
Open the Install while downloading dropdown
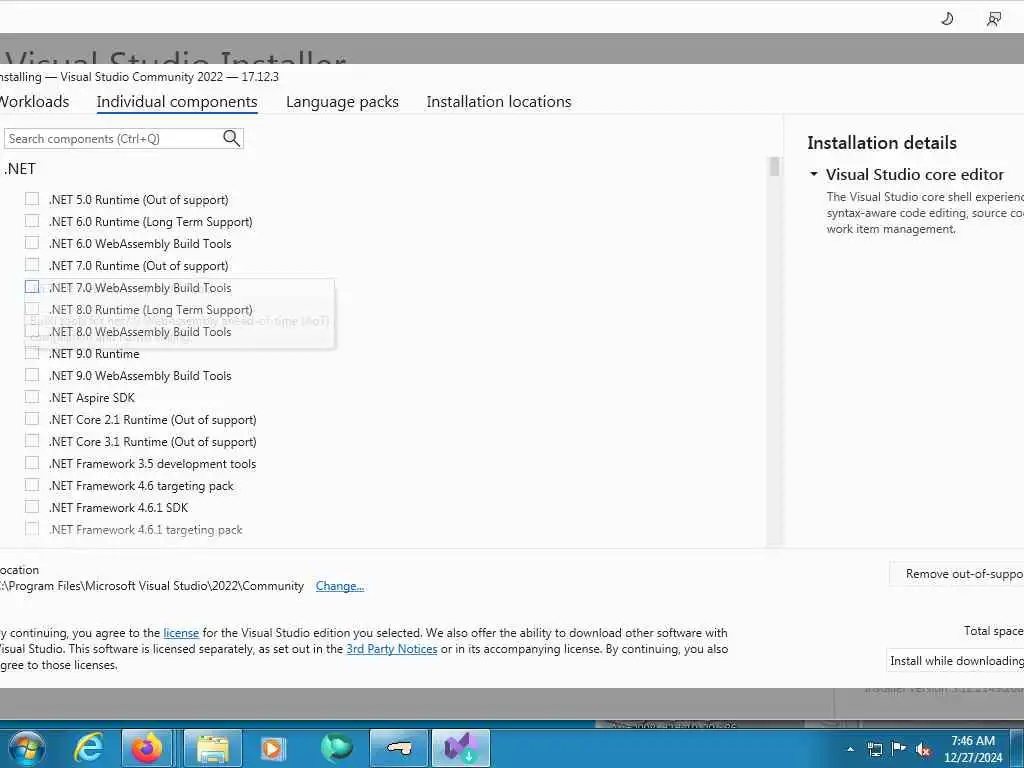pyautogui.click(x=955, y=661)
